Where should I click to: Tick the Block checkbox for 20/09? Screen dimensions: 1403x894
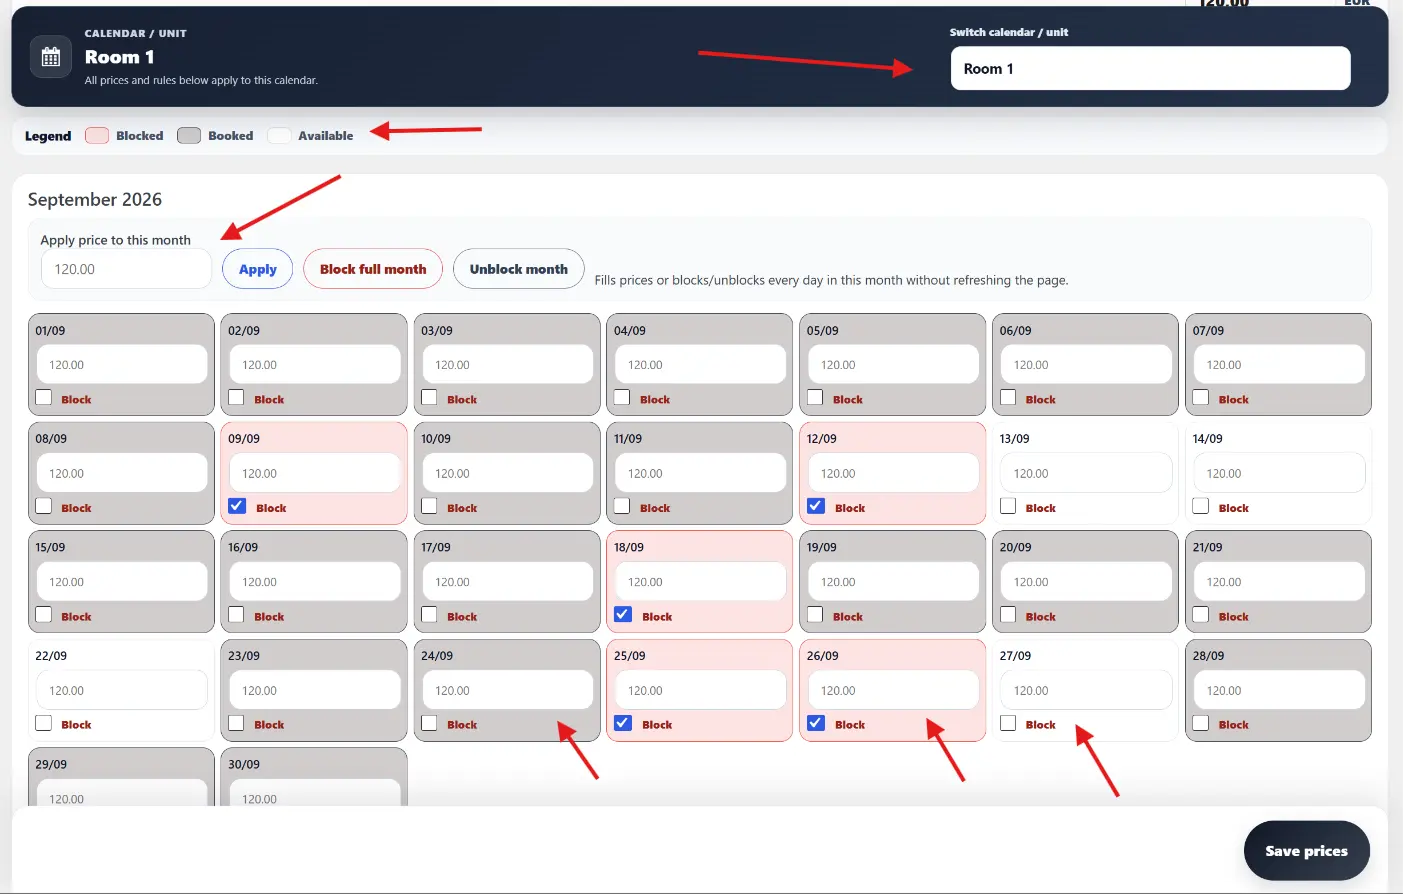[1008, 615]
